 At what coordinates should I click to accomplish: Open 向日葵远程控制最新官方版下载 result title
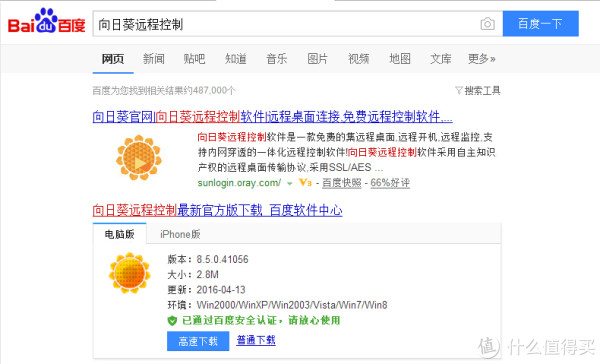(217, 210)
